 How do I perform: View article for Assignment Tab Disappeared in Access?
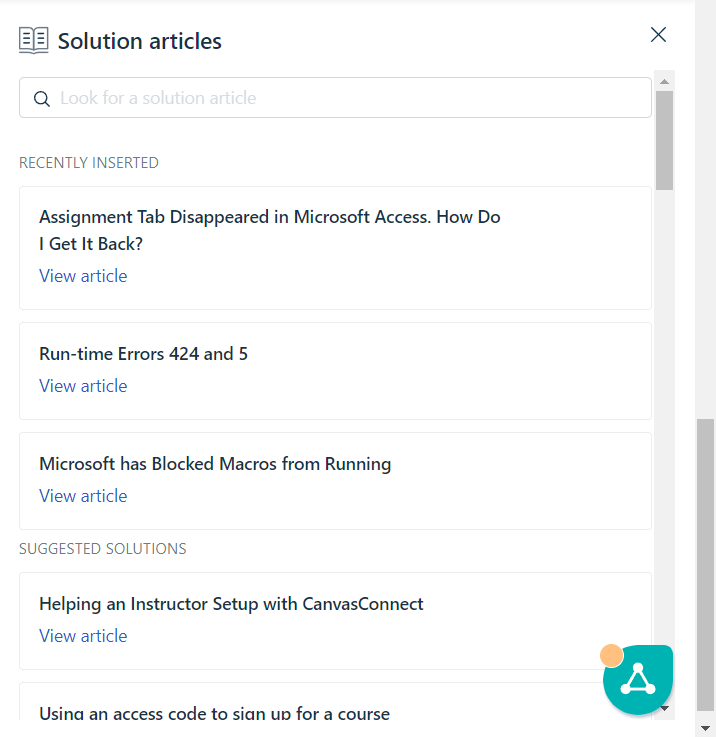83,276
